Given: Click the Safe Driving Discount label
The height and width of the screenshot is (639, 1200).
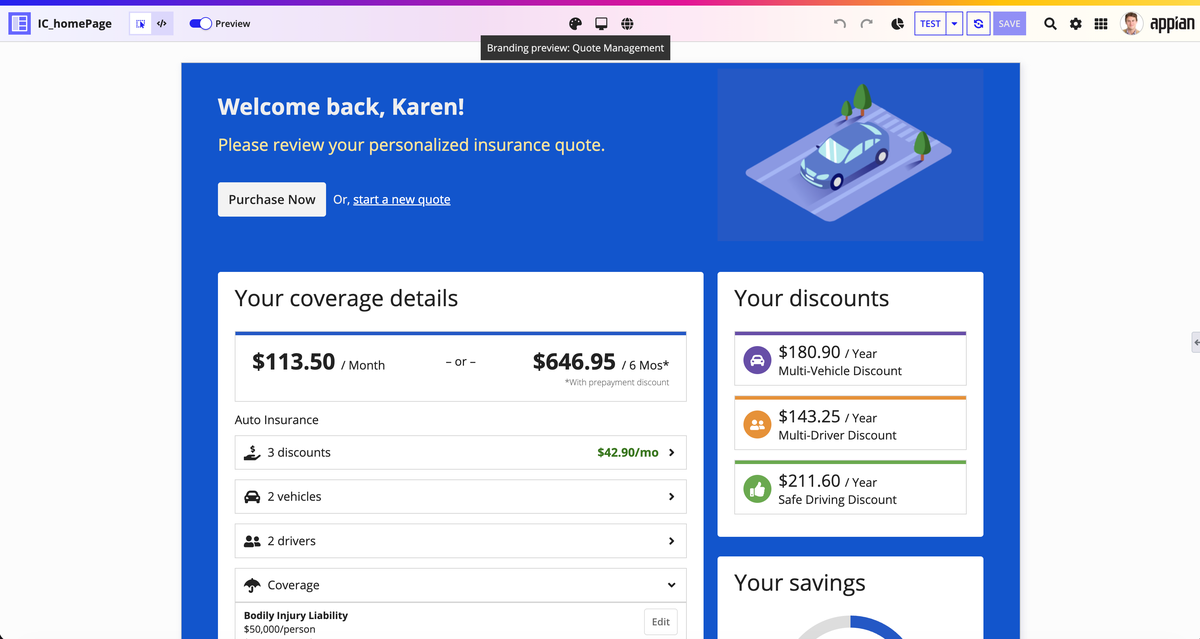Looking at the screenshot, I should pos(838,500).
